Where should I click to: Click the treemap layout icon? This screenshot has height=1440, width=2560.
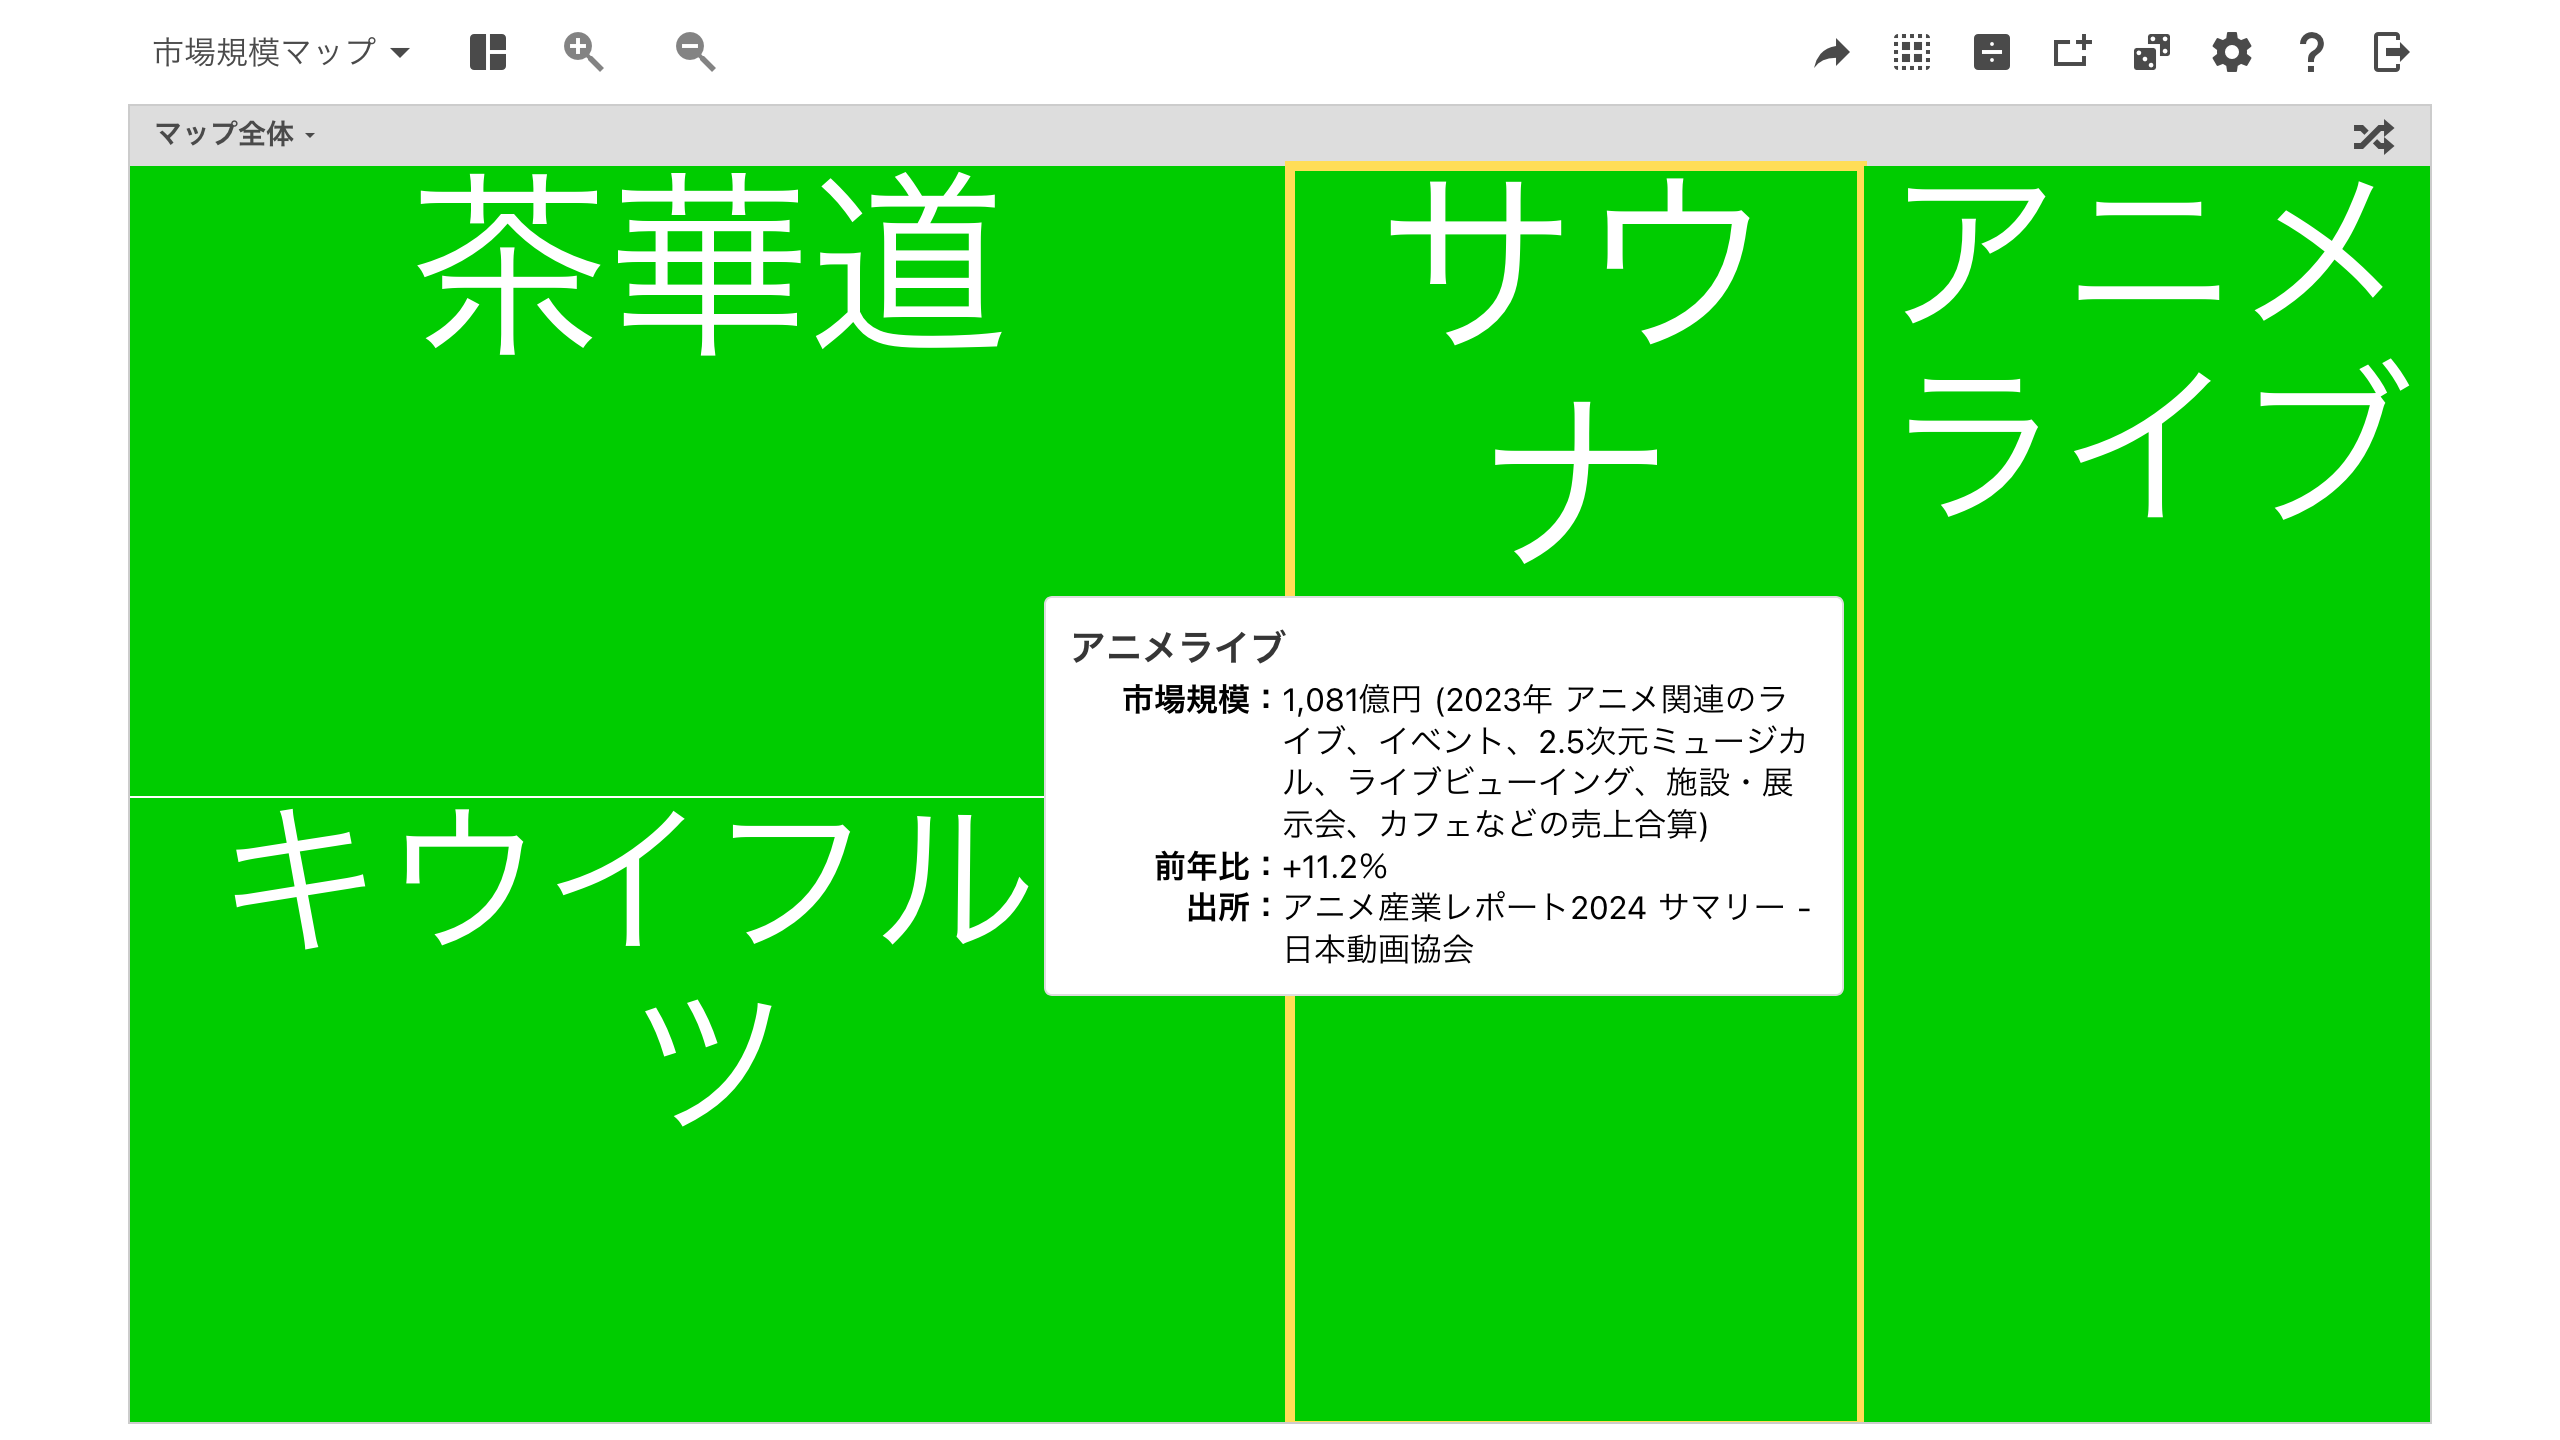(488, 52)
